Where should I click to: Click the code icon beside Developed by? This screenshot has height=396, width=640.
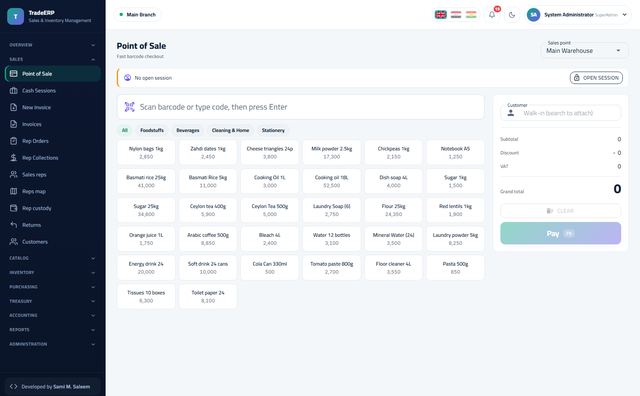[13, 386]
